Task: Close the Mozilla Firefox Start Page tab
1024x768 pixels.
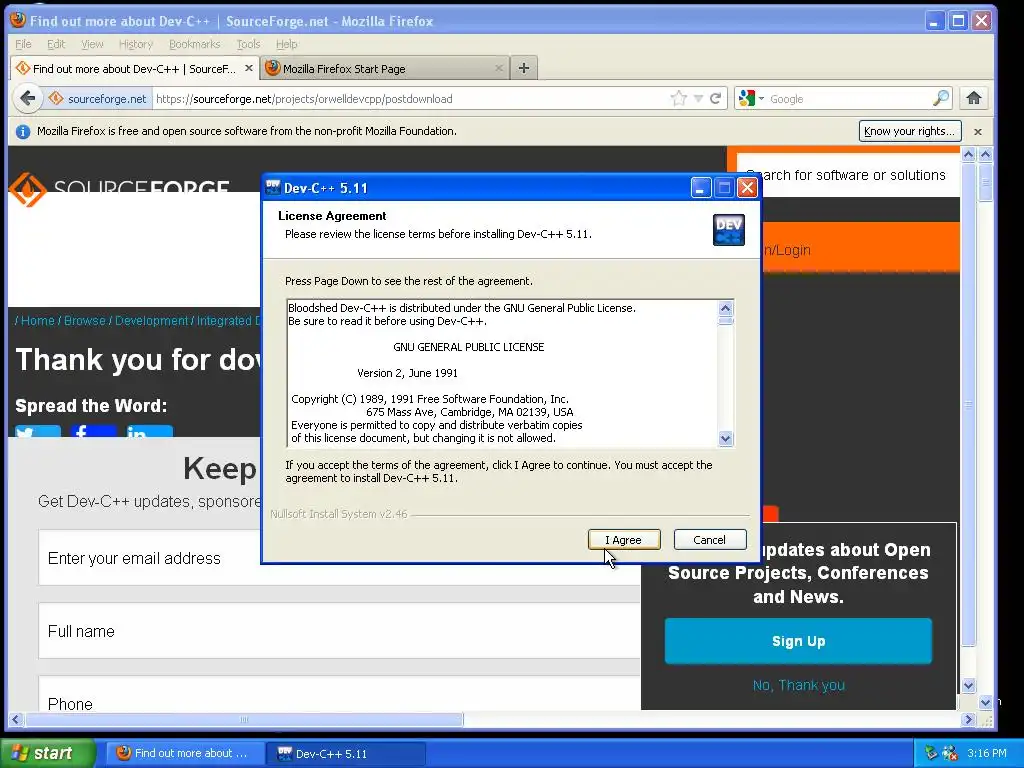Action: (x=499, y=68)
